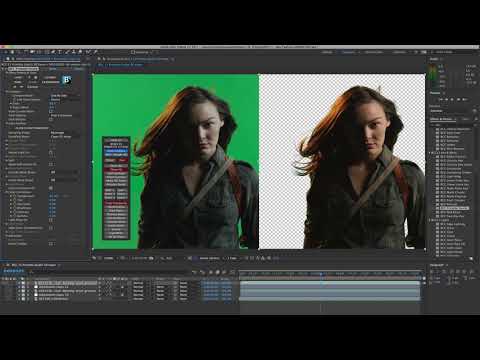Image resolution: width=480 pixels, height=360 pixels.
Task: Open the viewer magnification dropdown
Action: 110,258
